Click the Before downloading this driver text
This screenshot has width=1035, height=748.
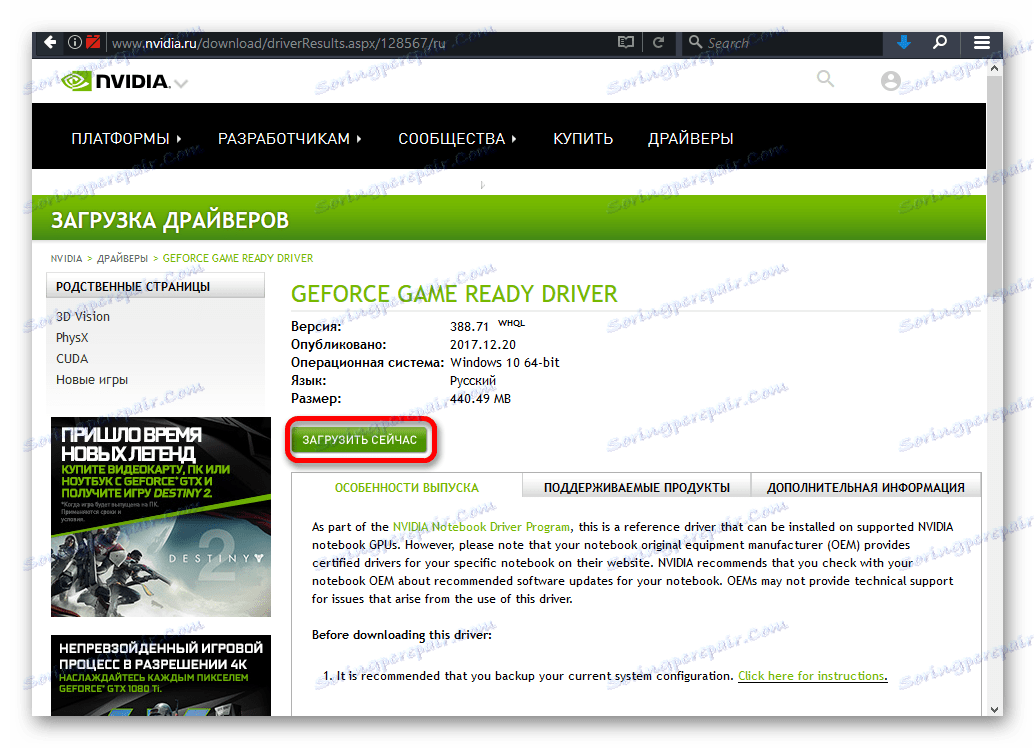[x=401, y=635]
